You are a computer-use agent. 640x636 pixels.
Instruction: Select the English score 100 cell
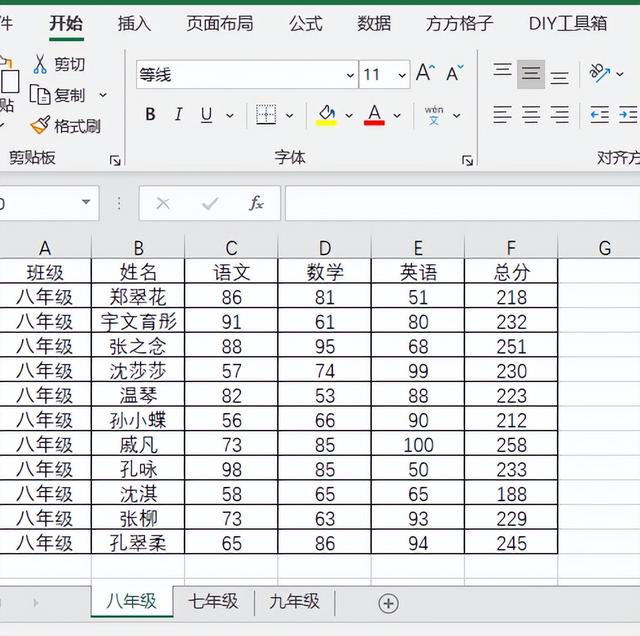point(418,445)
